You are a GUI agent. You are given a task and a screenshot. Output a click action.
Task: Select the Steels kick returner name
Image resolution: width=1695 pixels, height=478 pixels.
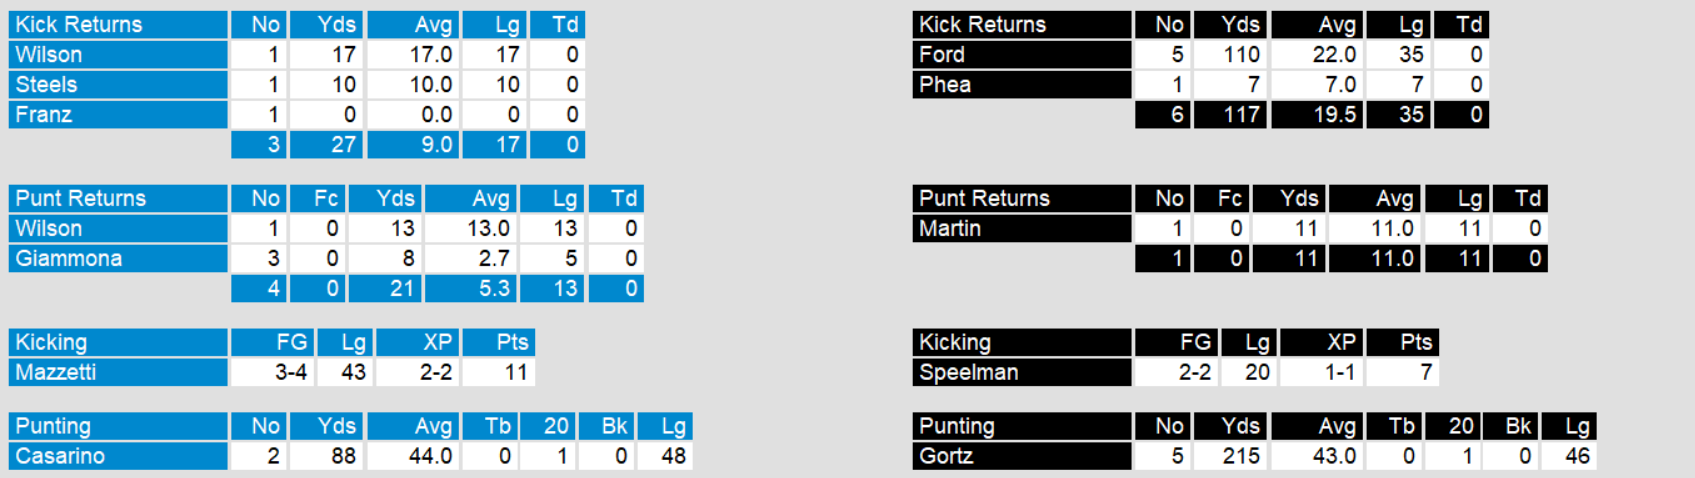118,84
